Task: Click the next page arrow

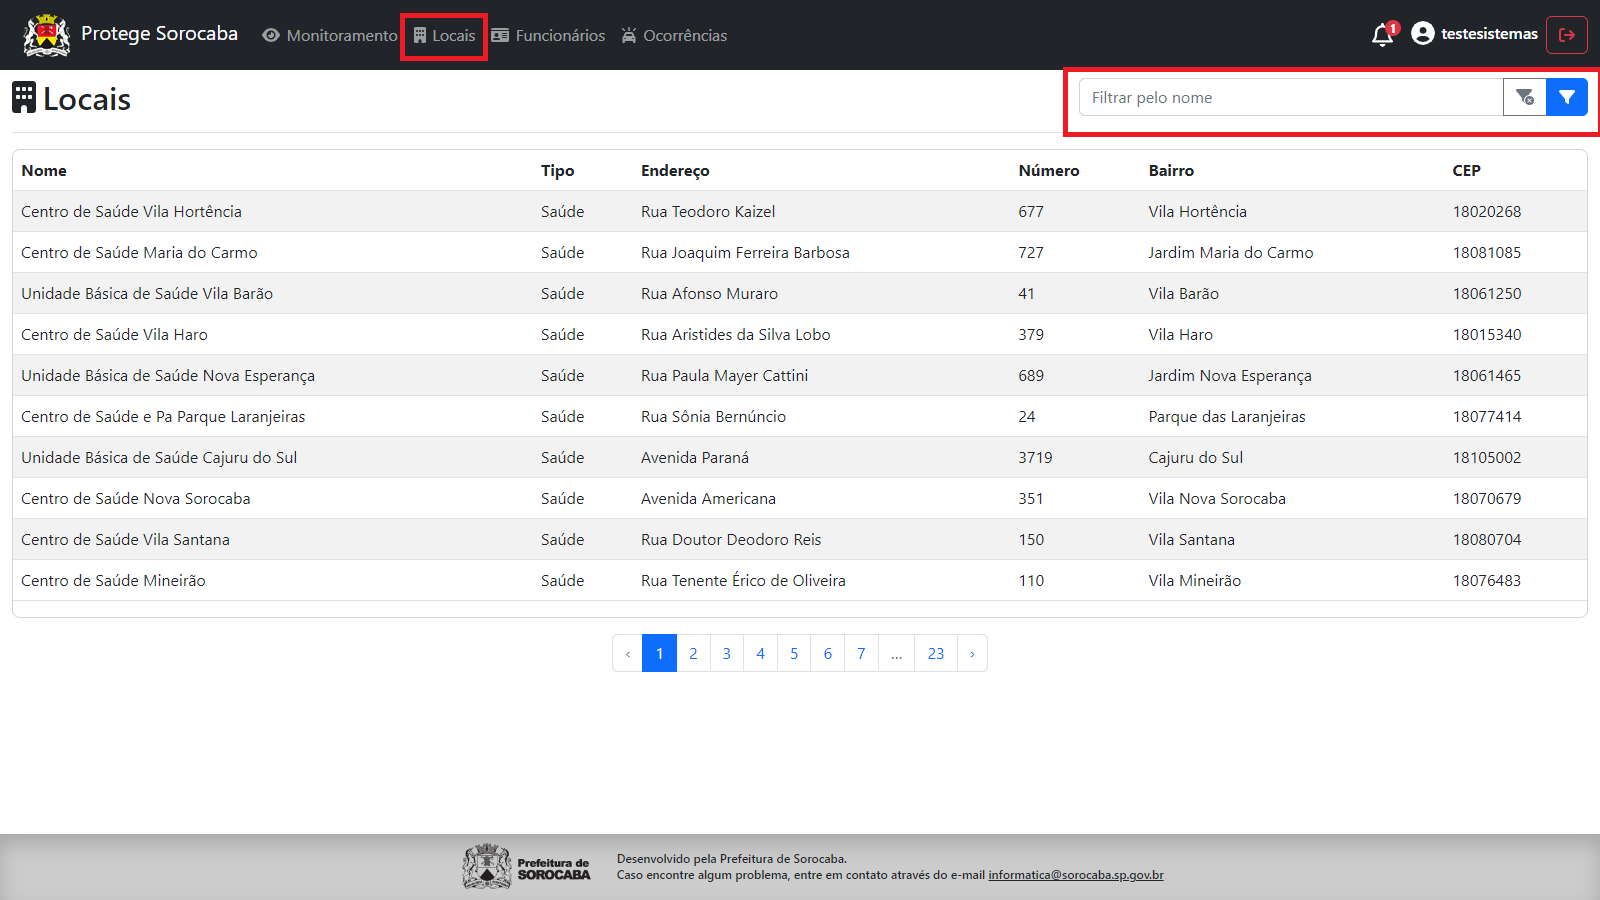Action: coord(972,653)
